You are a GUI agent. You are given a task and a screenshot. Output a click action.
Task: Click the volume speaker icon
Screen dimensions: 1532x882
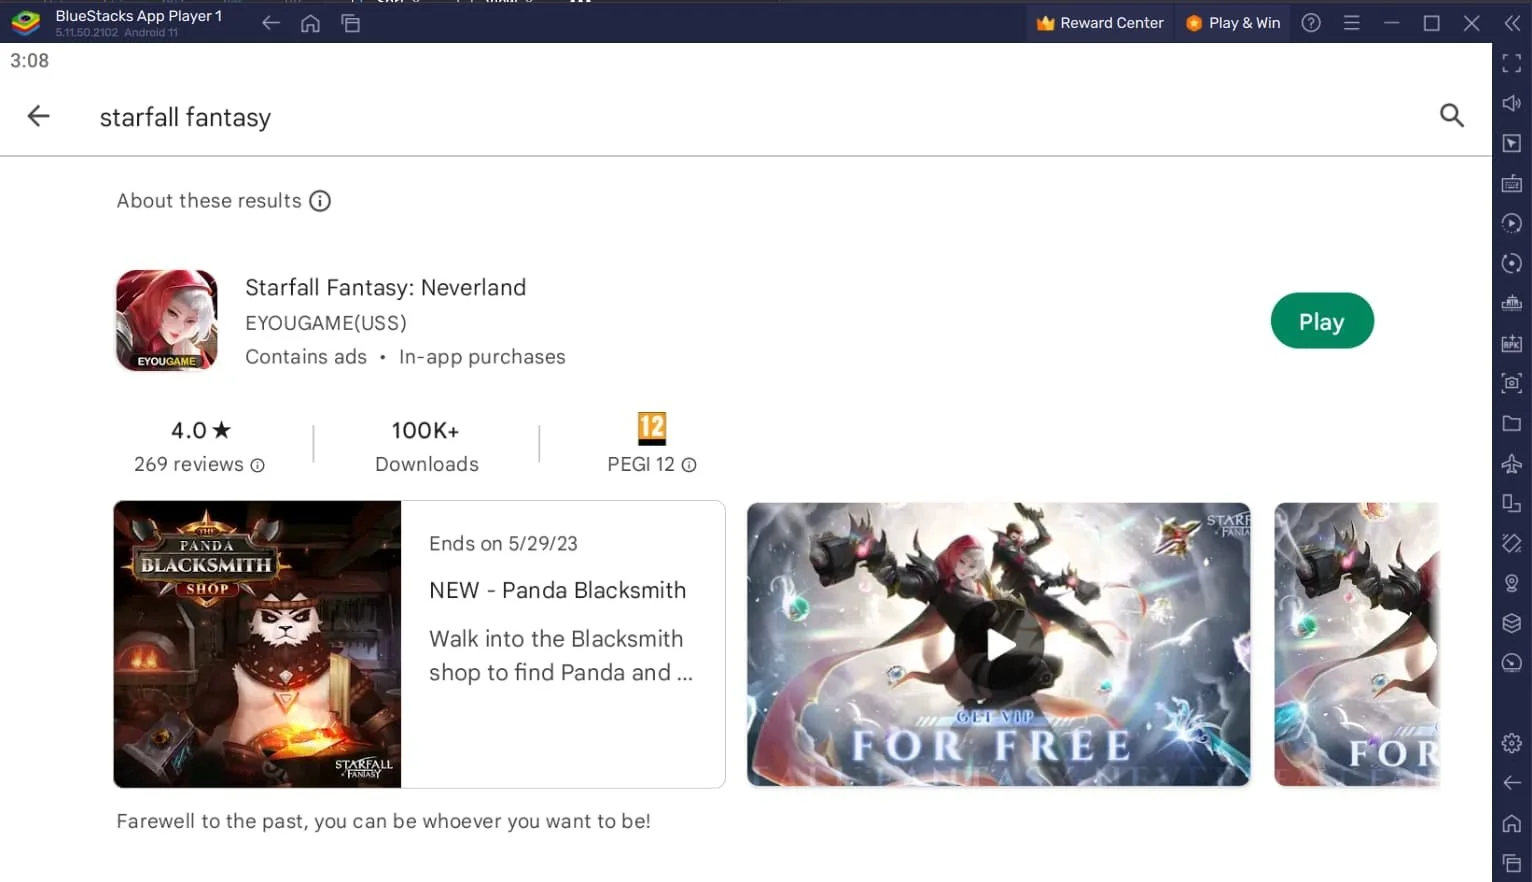click(x=1512, y=103)
